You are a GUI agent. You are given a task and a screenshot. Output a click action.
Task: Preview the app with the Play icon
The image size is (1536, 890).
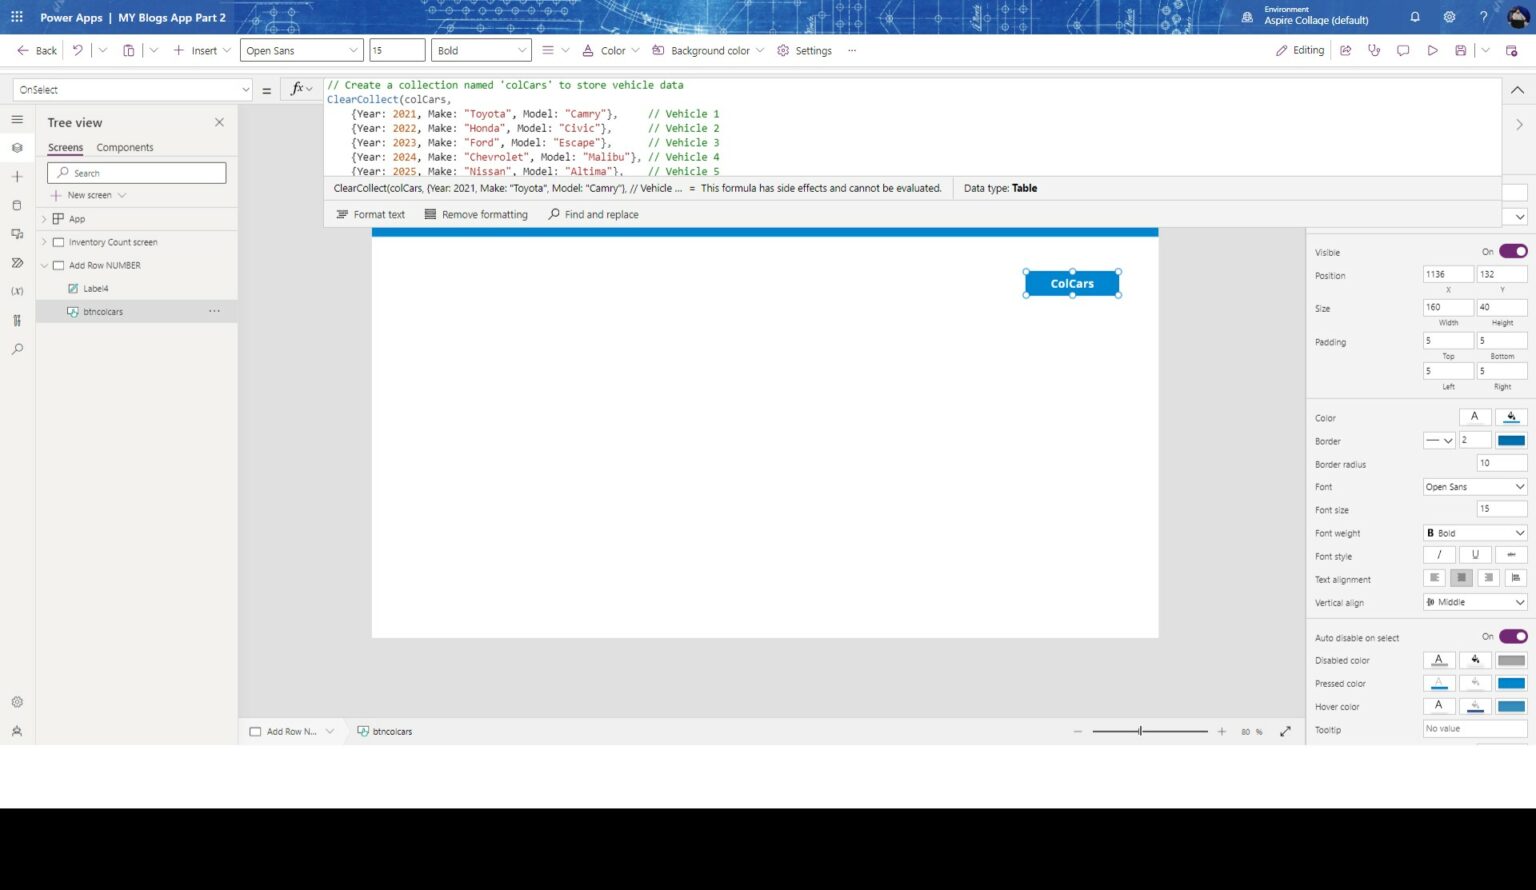[1432, 50]
